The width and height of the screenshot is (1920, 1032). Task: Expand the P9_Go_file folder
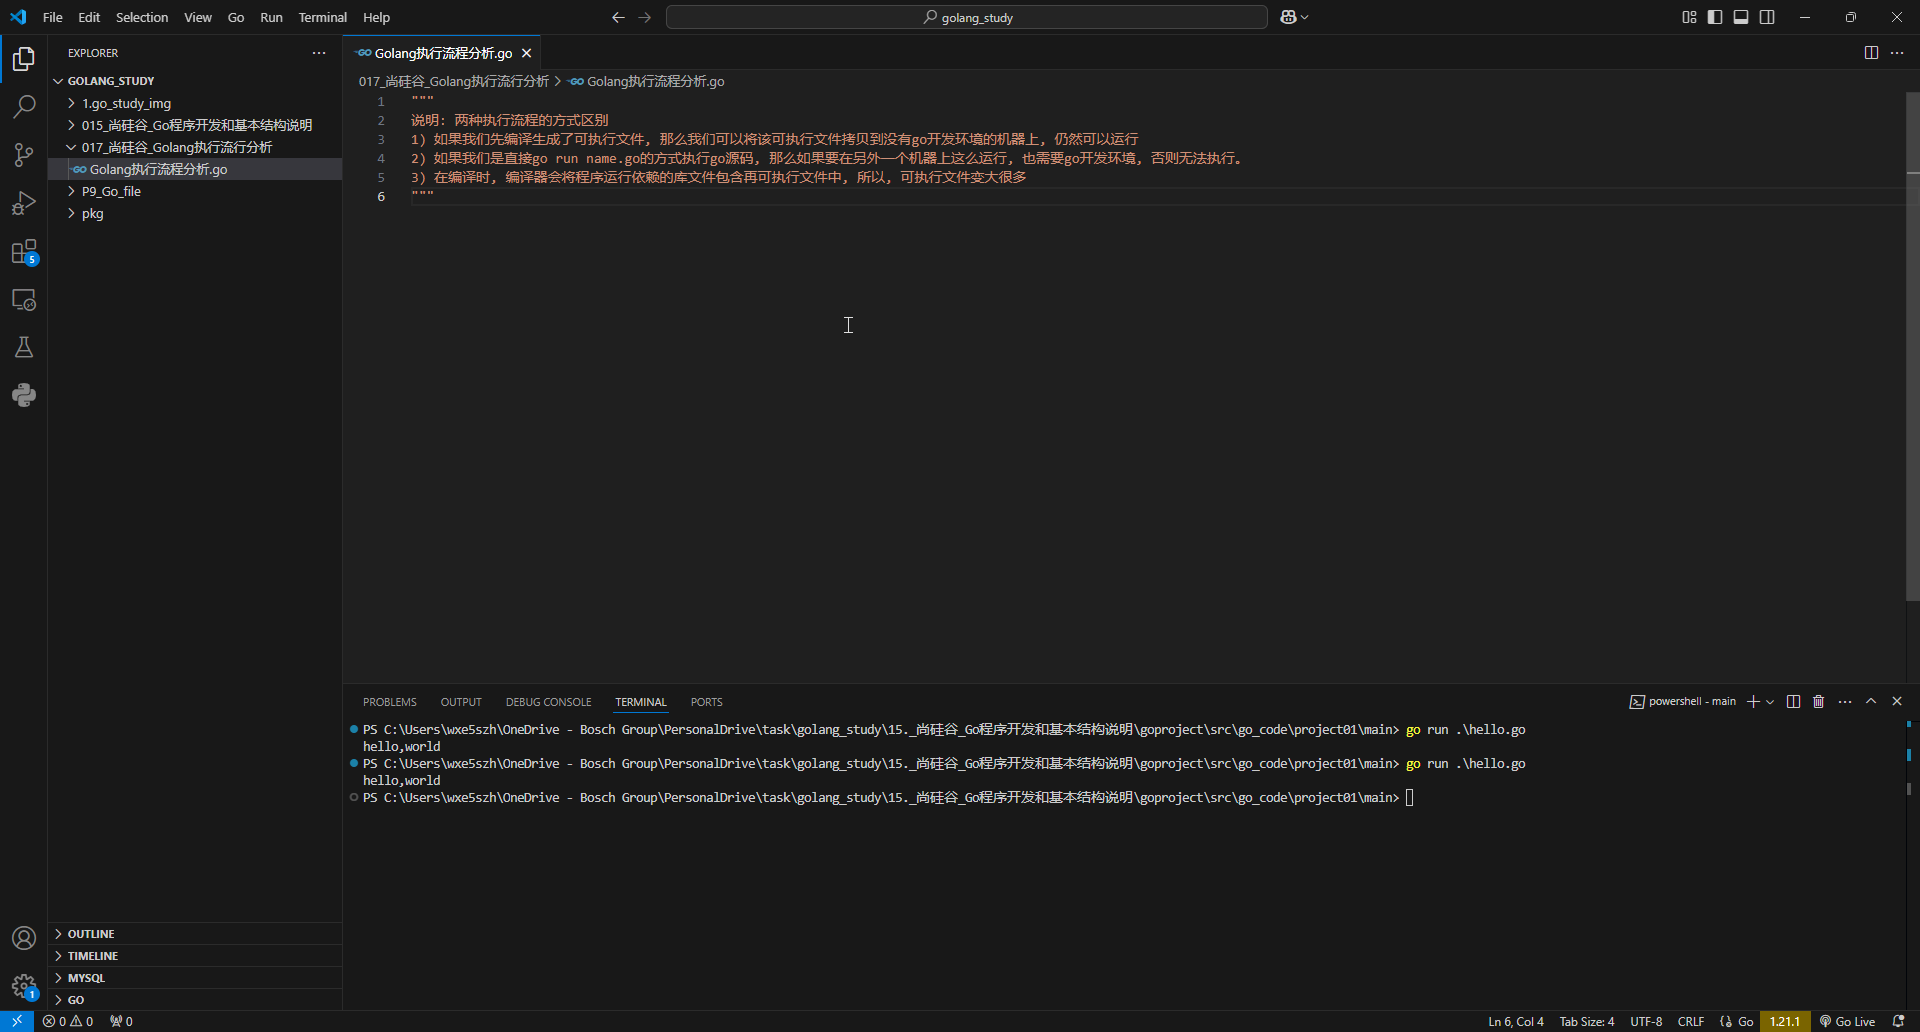click(195, 191)
